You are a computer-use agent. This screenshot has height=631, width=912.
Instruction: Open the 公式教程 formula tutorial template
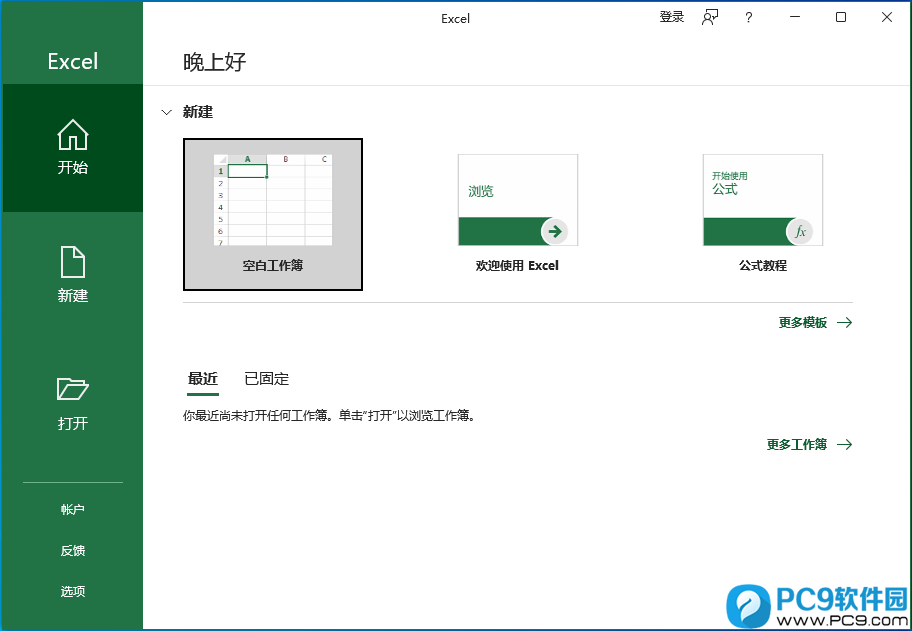tap(763, 214)
